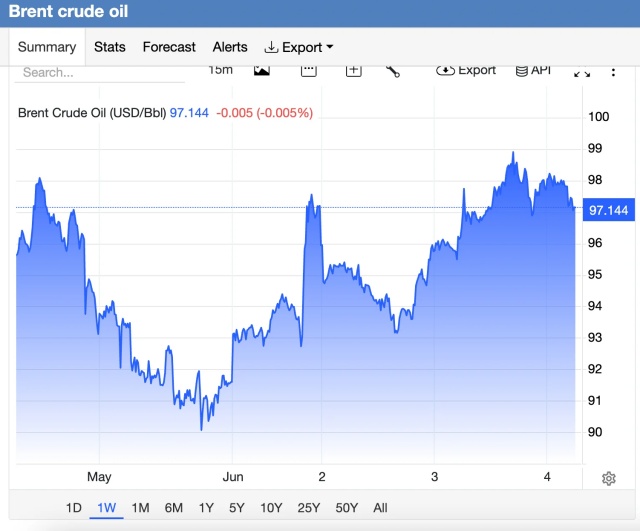Image resolution: width=640 pixels, height=531 pixels.
Task: Show All time range data
Action: click(380, 508)
